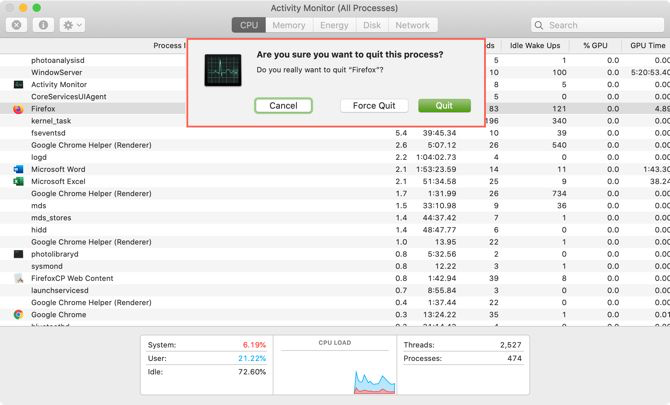Image resolution: width=670 pixels, height=405 pixels.
Task: Click the Processes count 474
Action: 514,358
